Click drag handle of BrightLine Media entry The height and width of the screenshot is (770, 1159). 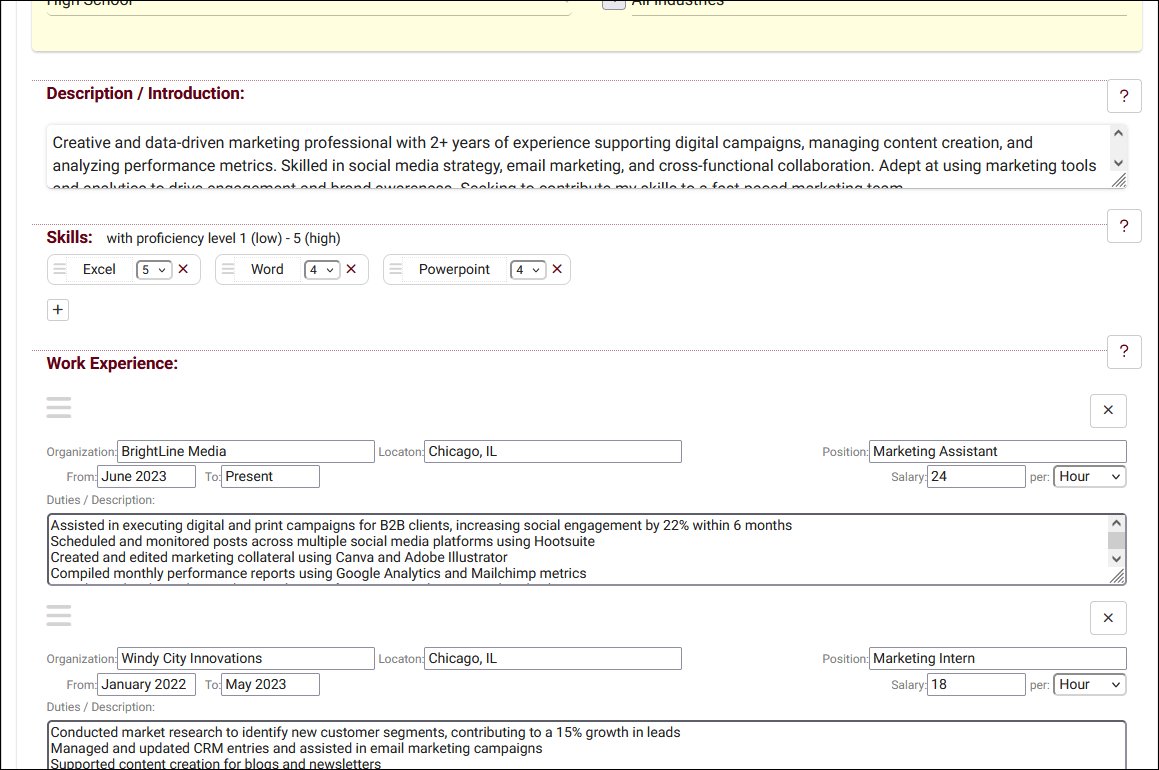(59, 408)
